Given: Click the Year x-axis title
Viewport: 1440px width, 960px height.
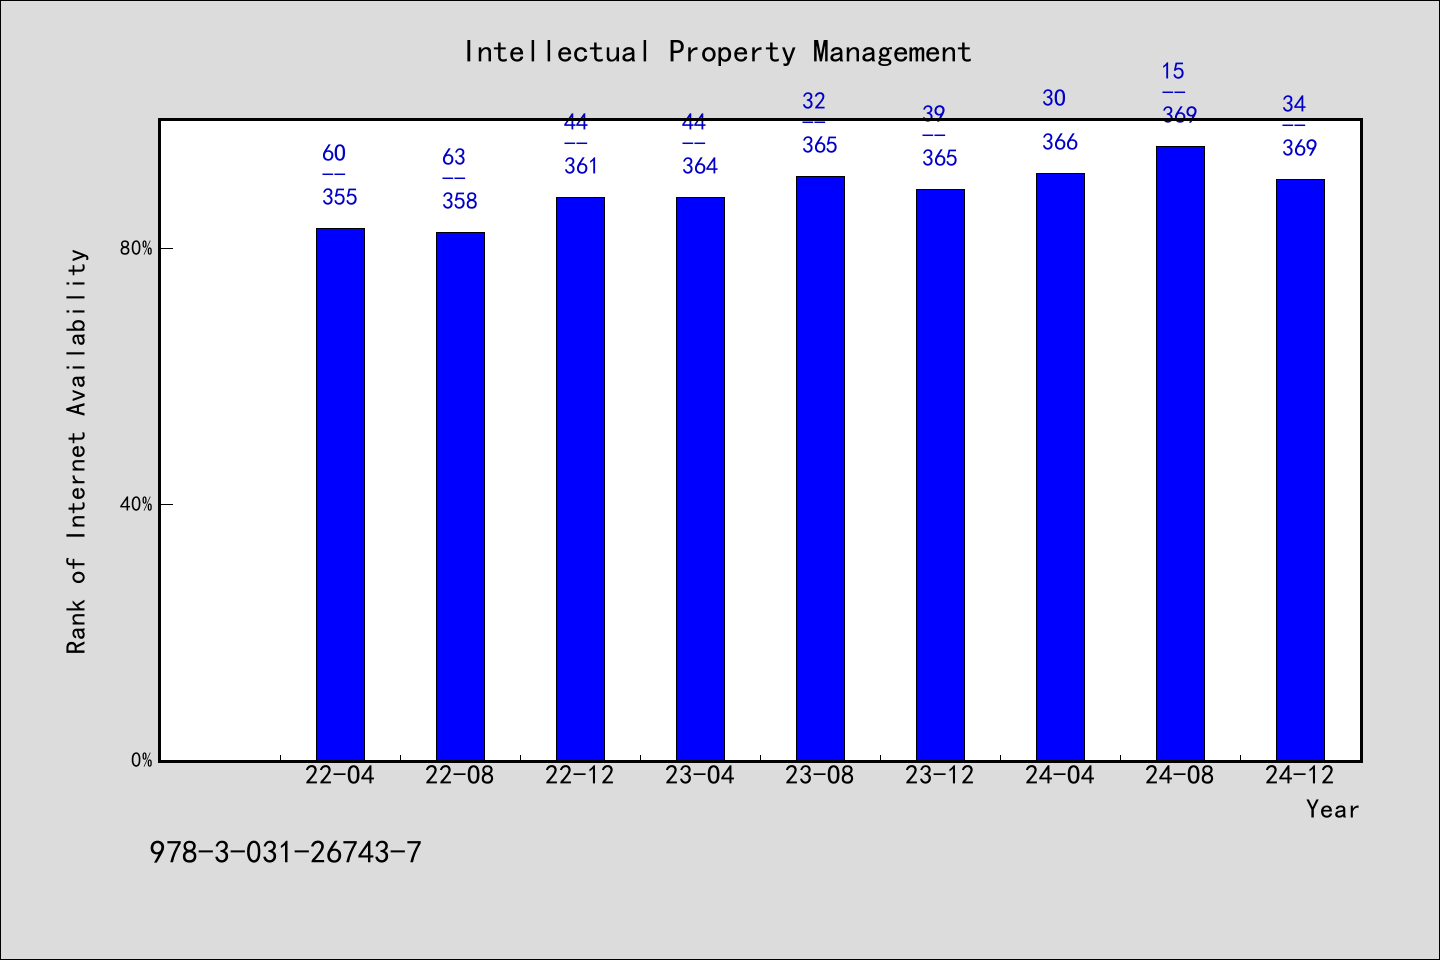Looking at the screenshot, I should pos(1332,809).
